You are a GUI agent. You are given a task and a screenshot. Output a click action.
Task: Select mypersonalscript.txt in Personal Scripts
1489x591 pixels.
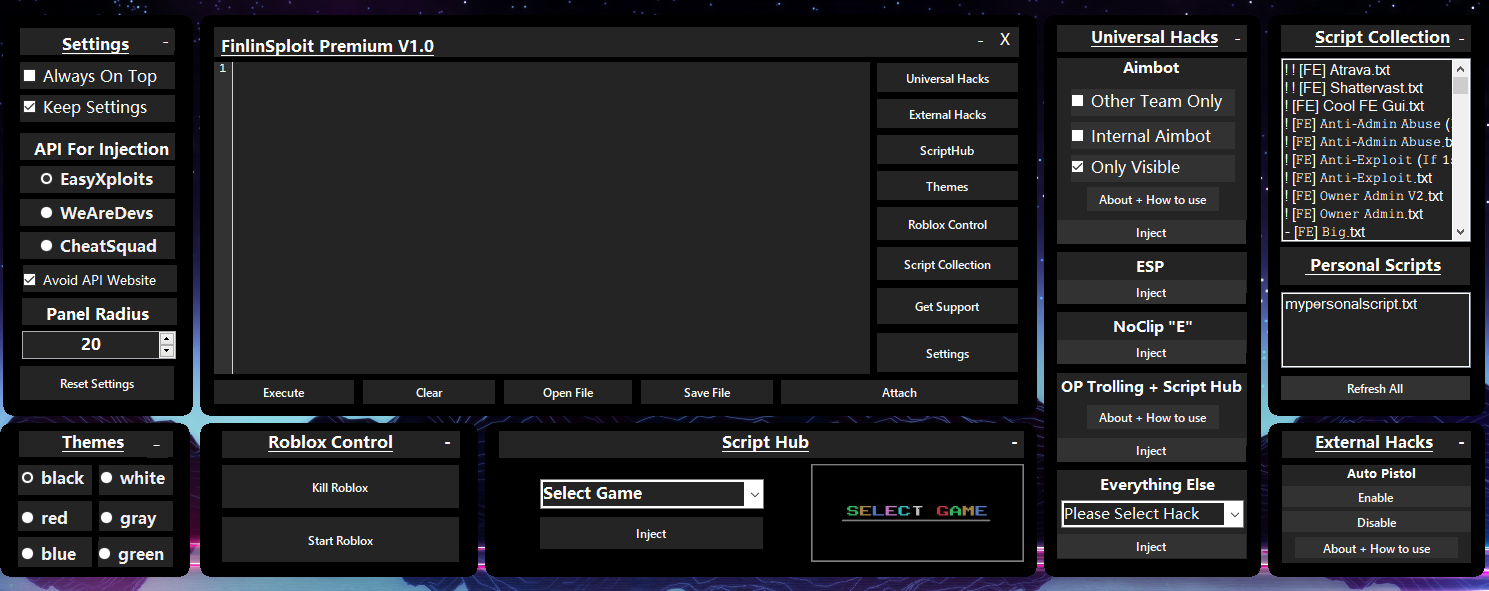click(x=1337, y=305)
